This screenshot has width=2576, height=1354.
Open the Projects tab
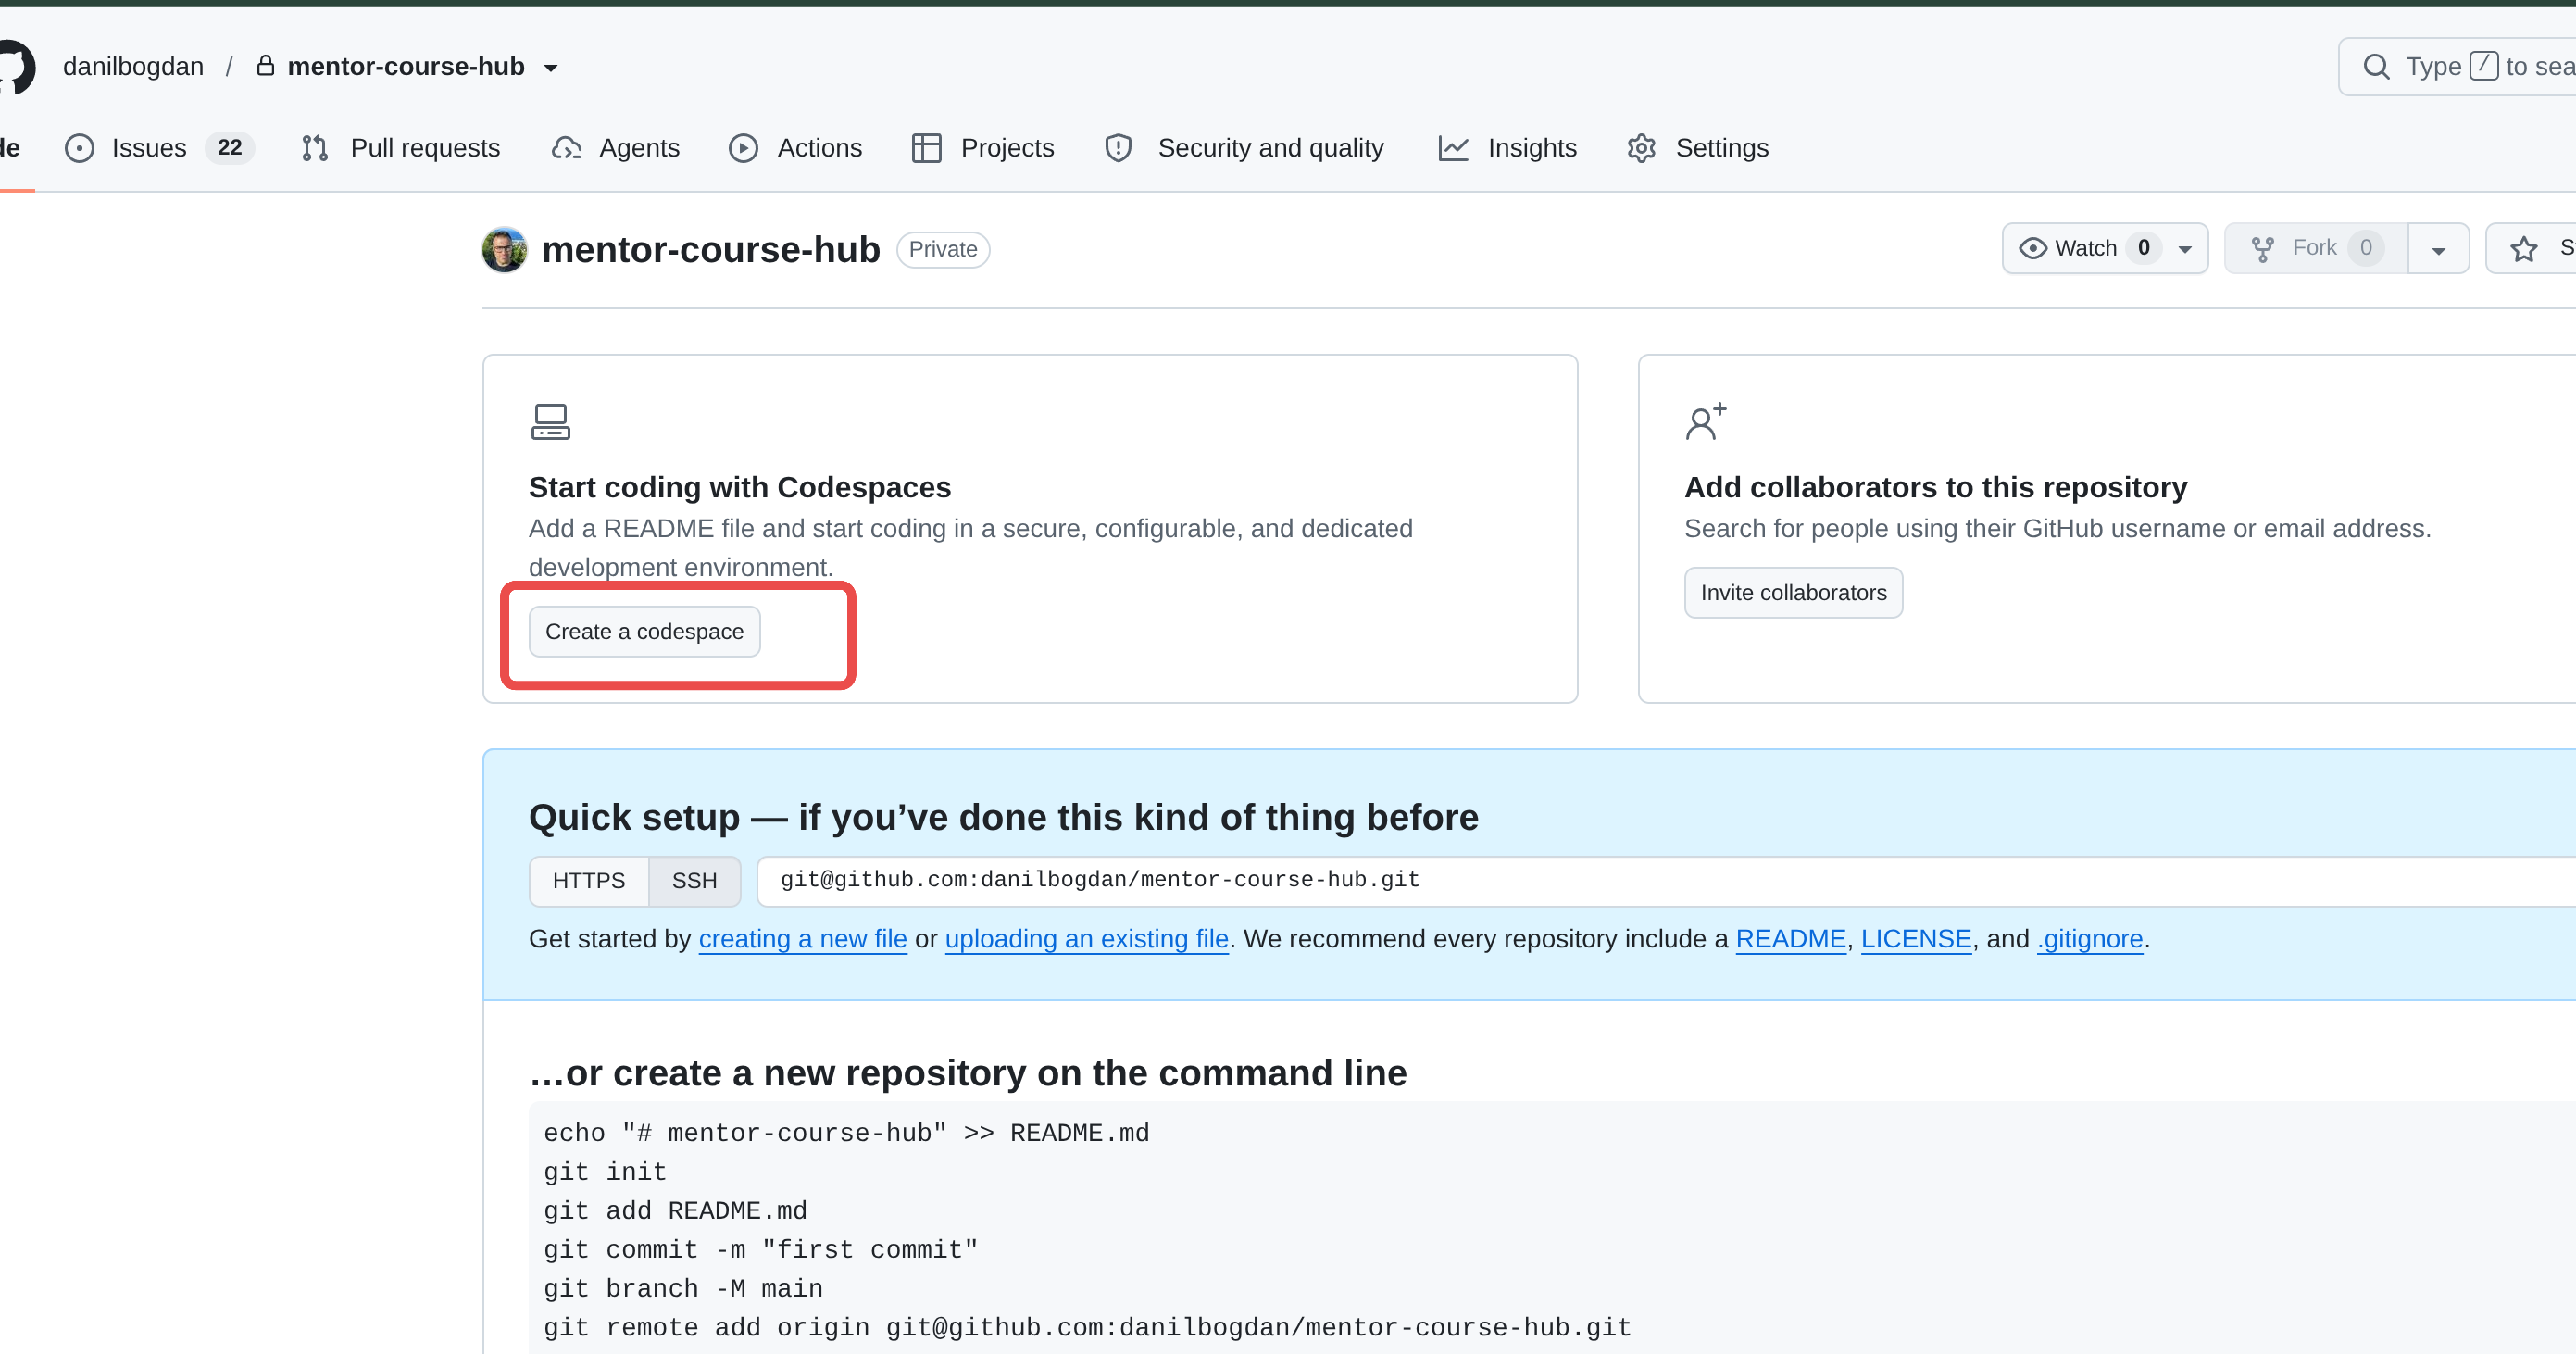click(982, 148)
